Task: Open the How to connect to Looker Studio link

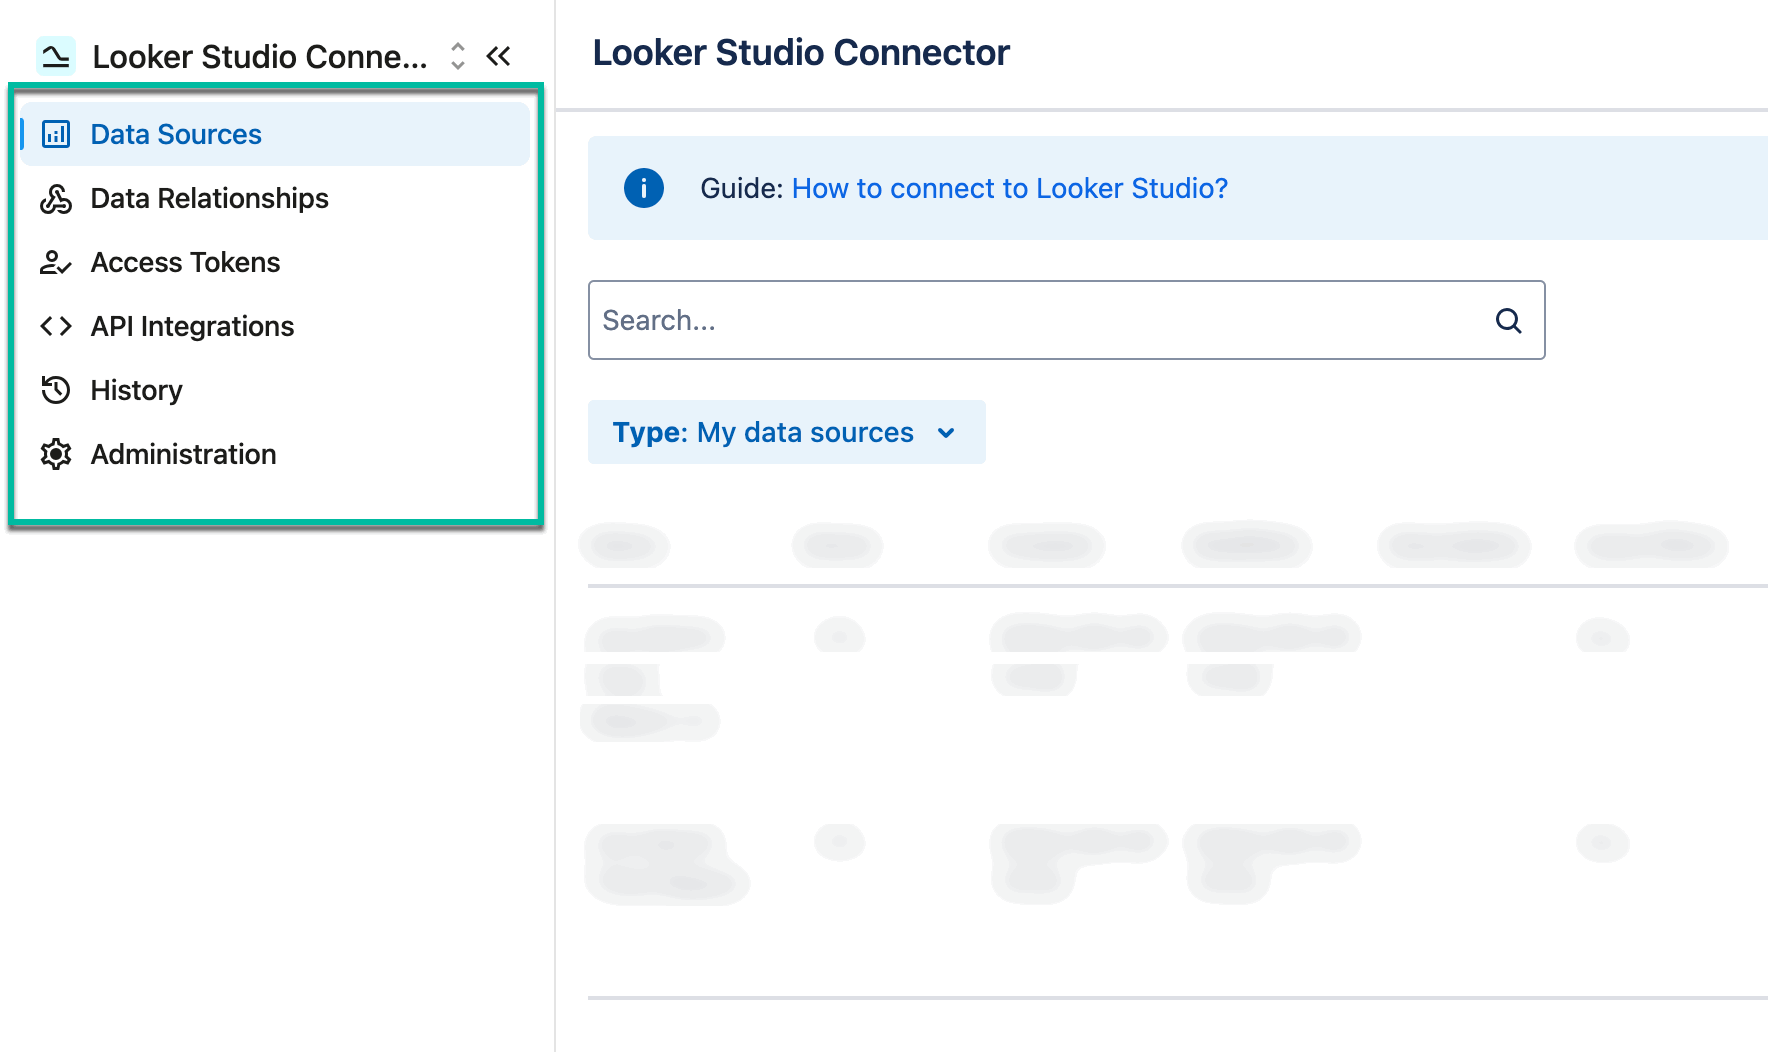Action: (1009, 188)
